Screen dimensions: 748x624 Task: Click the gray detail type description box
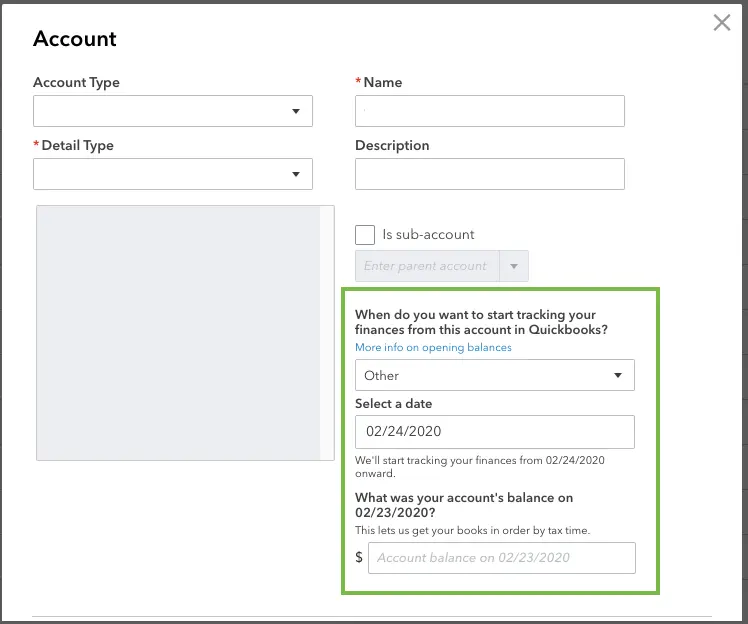[178, 333]
